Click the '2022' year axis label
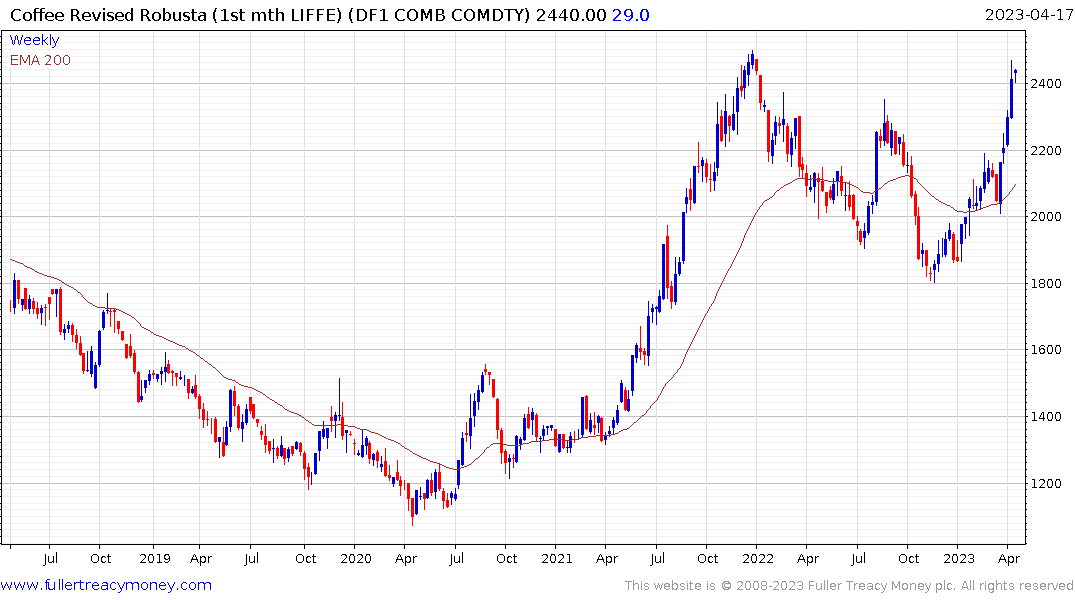This screenshot has height=600, width=1075. pyautogui.click(x=758, y=558)
